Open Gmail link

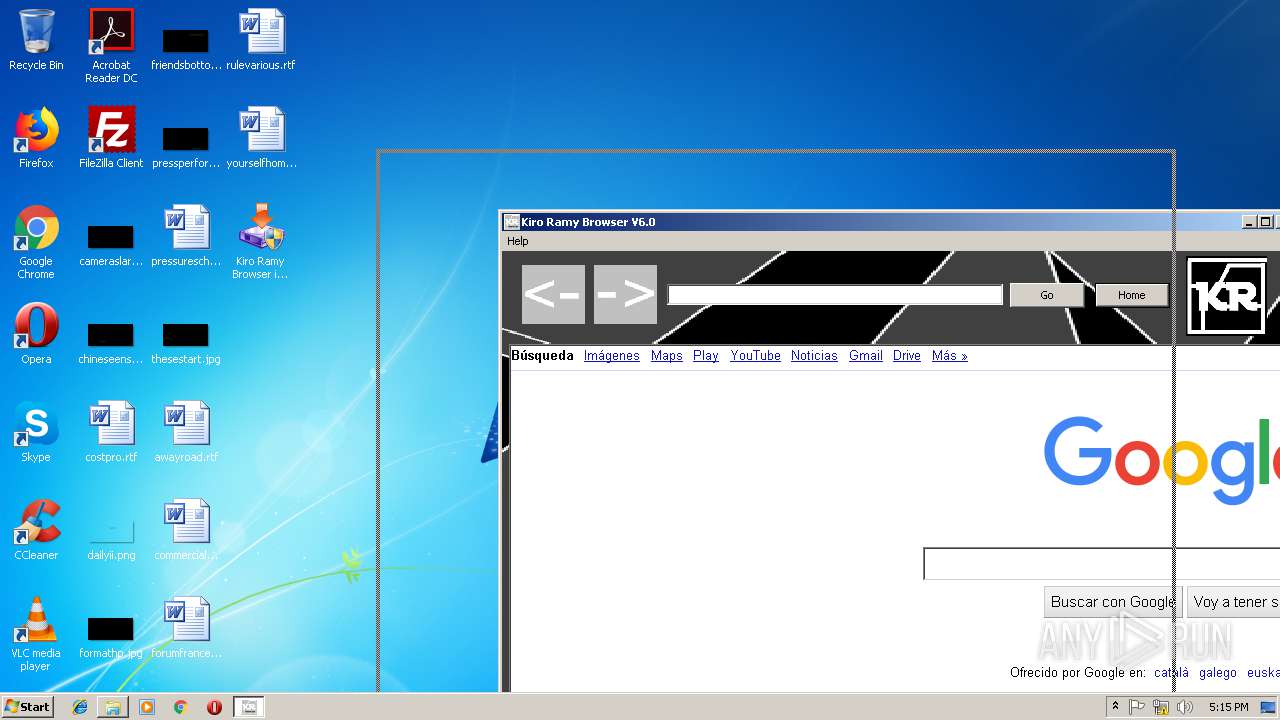click(866, 356)
